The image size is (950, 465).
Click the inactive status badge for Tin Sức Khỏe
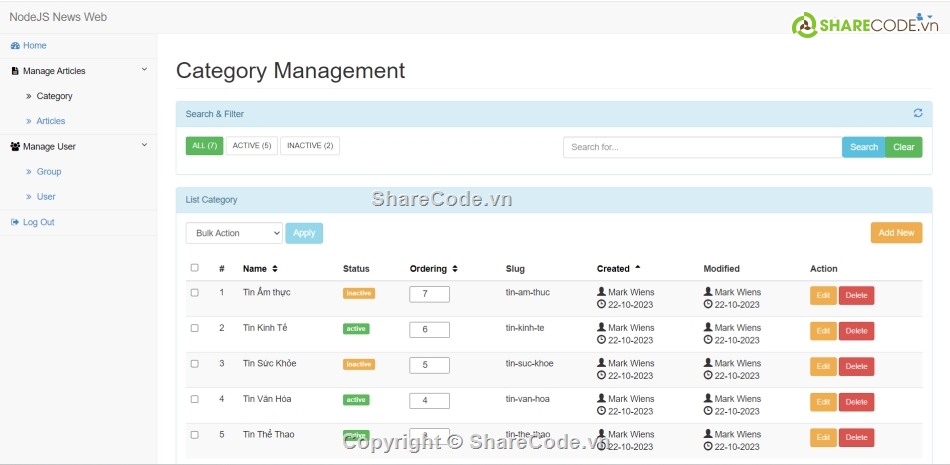358,364
